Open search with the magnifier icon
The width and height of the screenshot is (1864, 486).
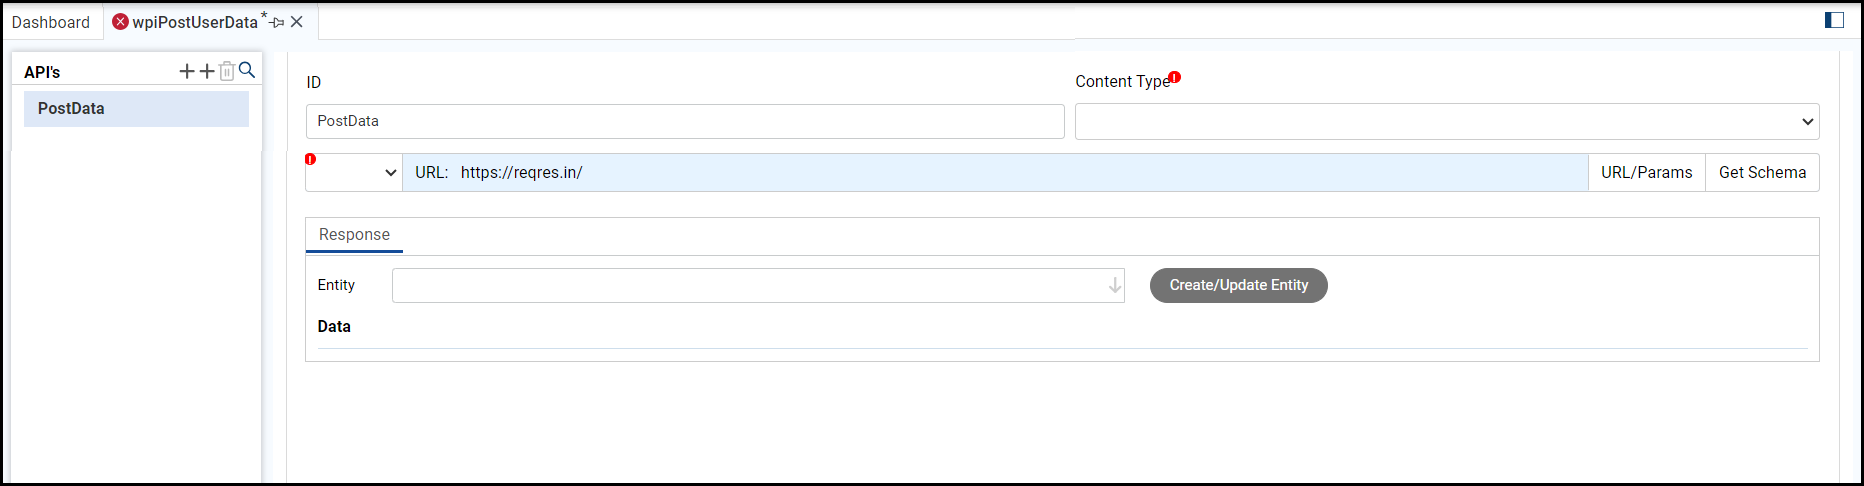[x=247, y=71]
